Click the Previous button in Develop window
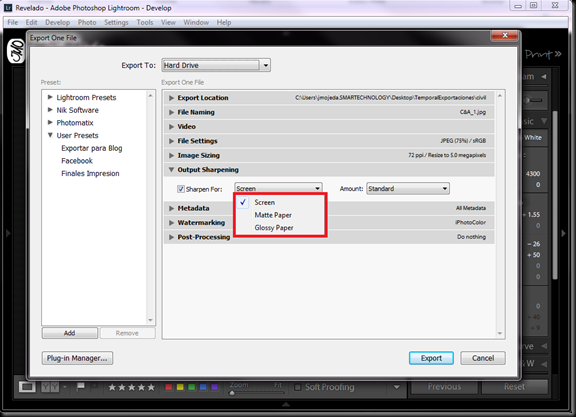This screenshot has height=417, width=576. click(x=444, y=387)
